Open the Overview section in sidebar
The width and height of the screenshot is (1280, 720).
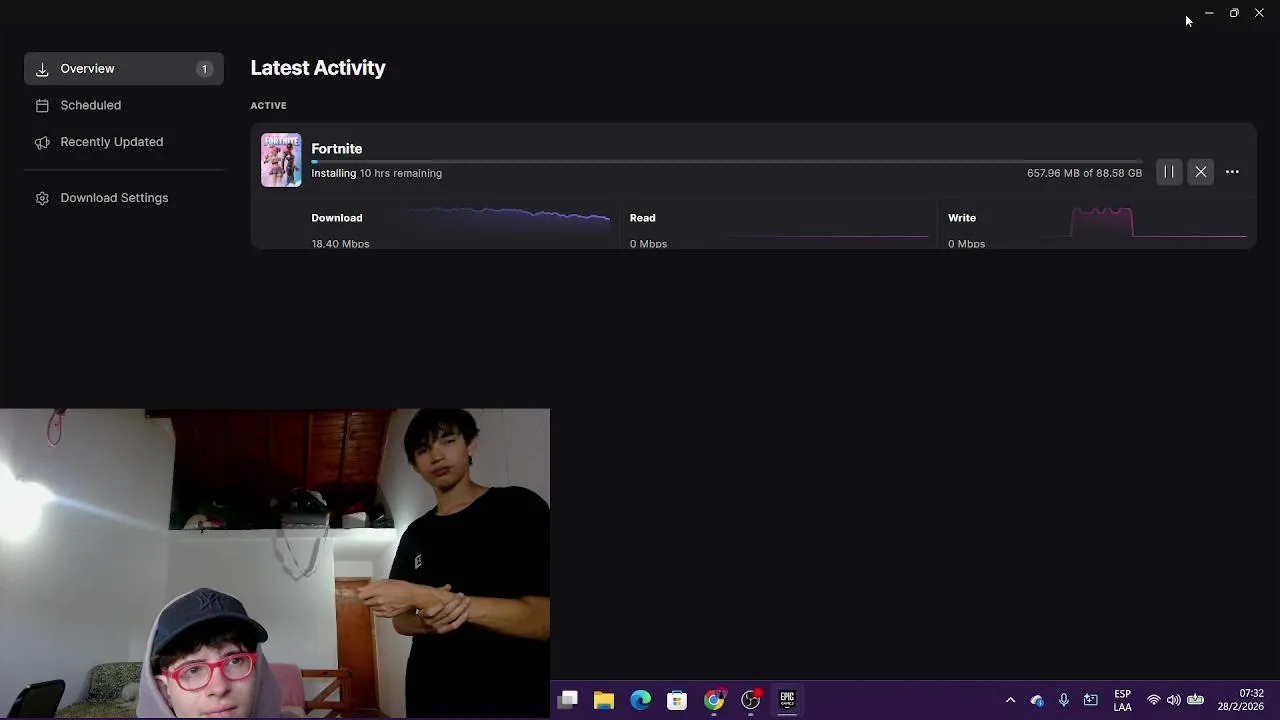[124, 69]
